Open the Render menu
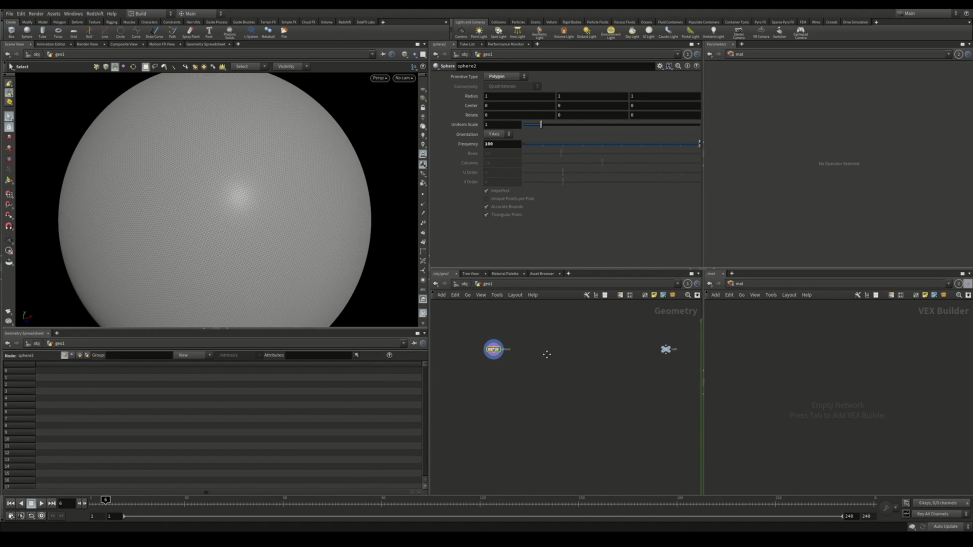Screen dimensions: 973x547 tap(36, 14)
